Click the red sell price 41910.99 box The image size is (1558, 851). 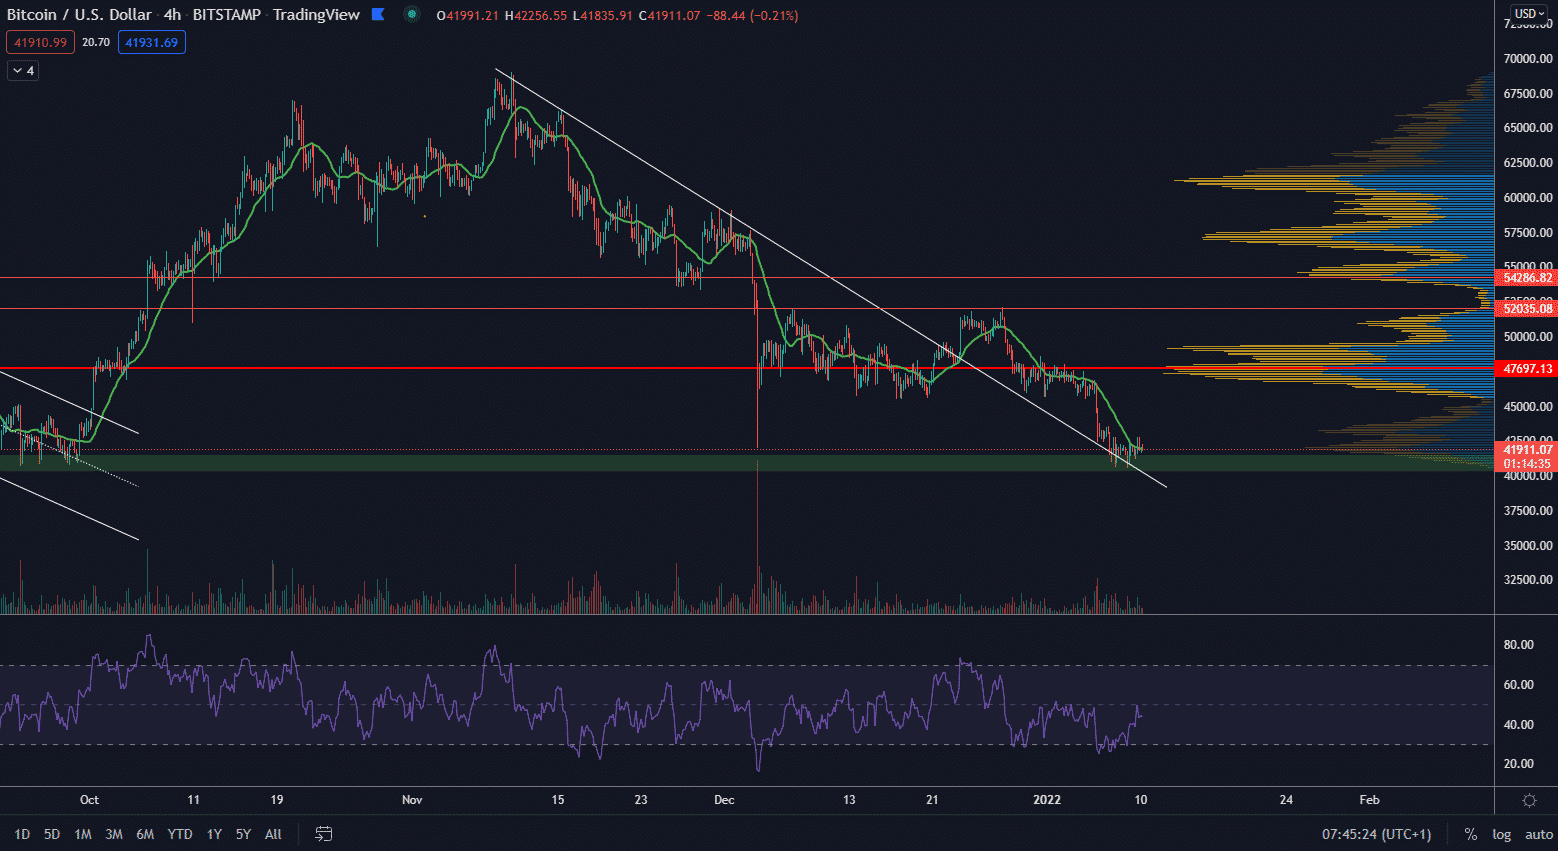coord(40,42)
